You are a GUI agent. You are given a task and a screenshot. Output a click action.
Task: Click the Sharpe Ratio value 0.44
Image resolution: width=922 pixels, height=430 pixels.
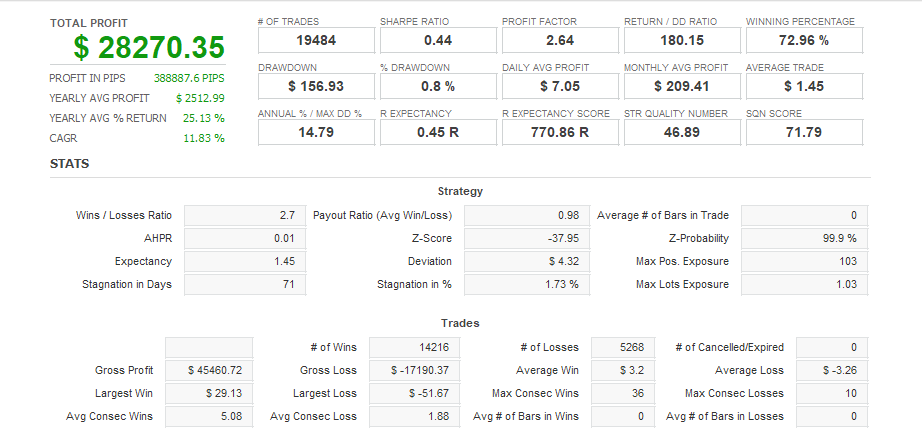(438, 40)
